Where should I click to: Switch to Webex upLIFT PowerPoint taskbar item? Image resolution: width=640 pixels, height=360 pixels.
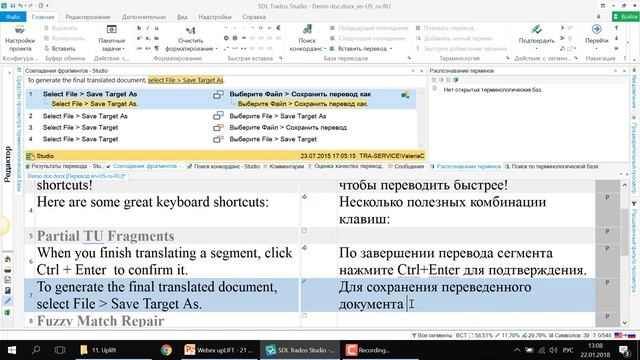(218, 350)
